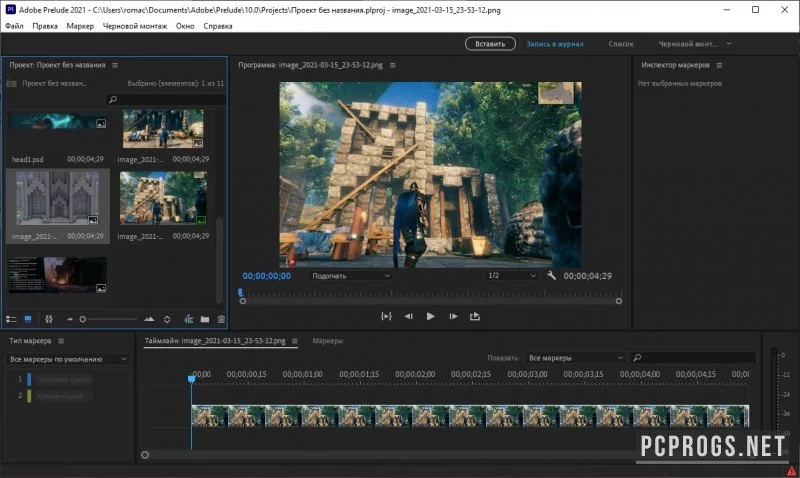Click duration timecode 00;00;04;29 in monitor

(x=587, y=276)
